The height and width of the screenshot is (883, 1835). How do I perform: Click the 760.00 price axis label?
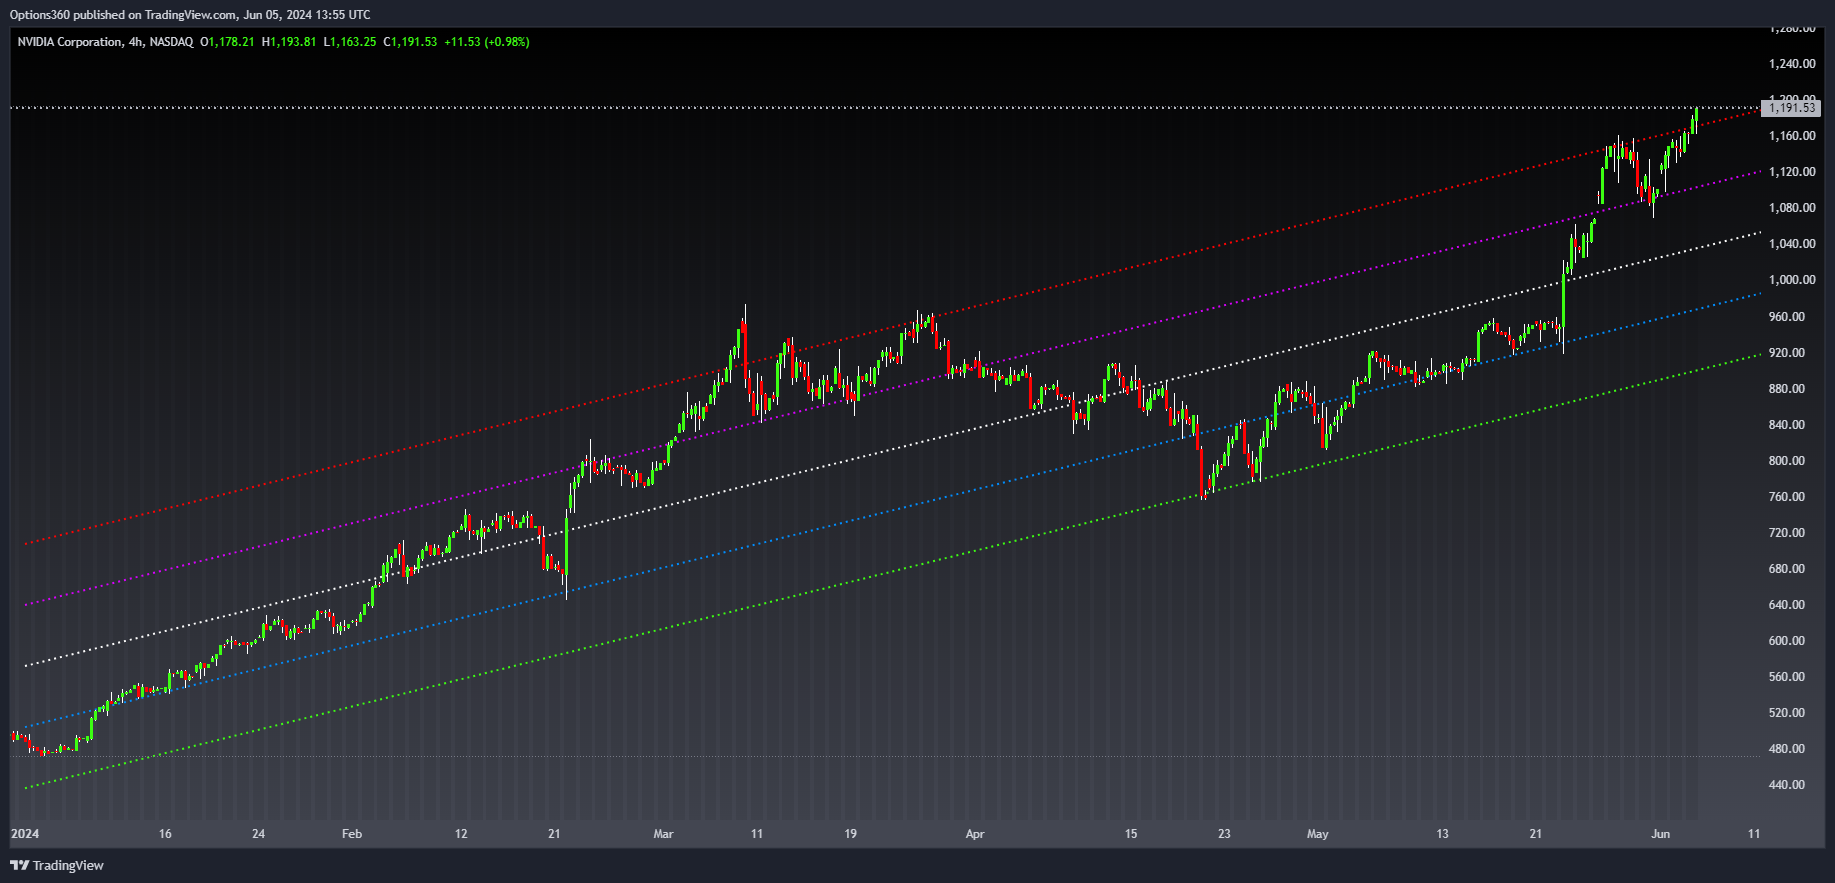pos(1787,497)
